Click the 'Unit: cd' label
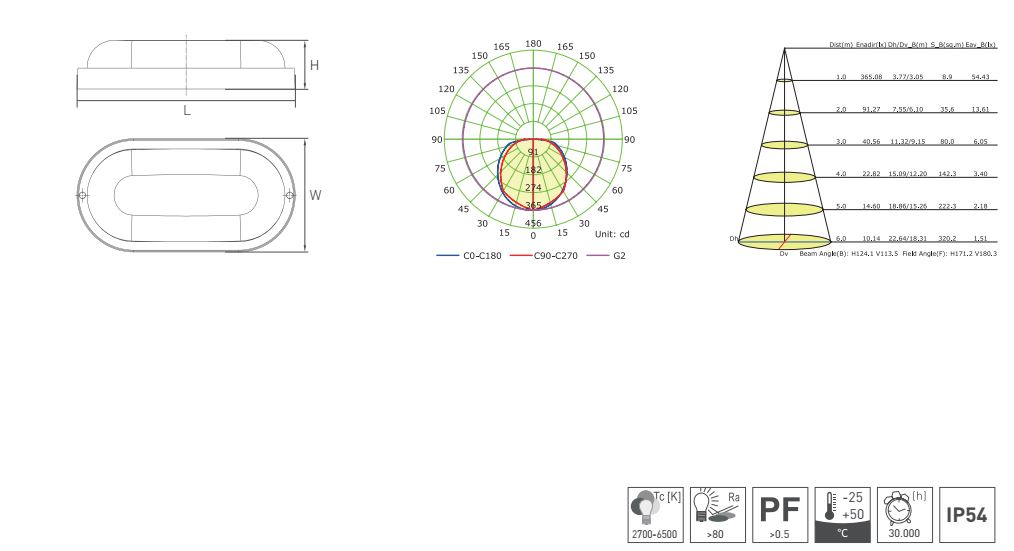The image size is (1014, 551). (612, 234)
